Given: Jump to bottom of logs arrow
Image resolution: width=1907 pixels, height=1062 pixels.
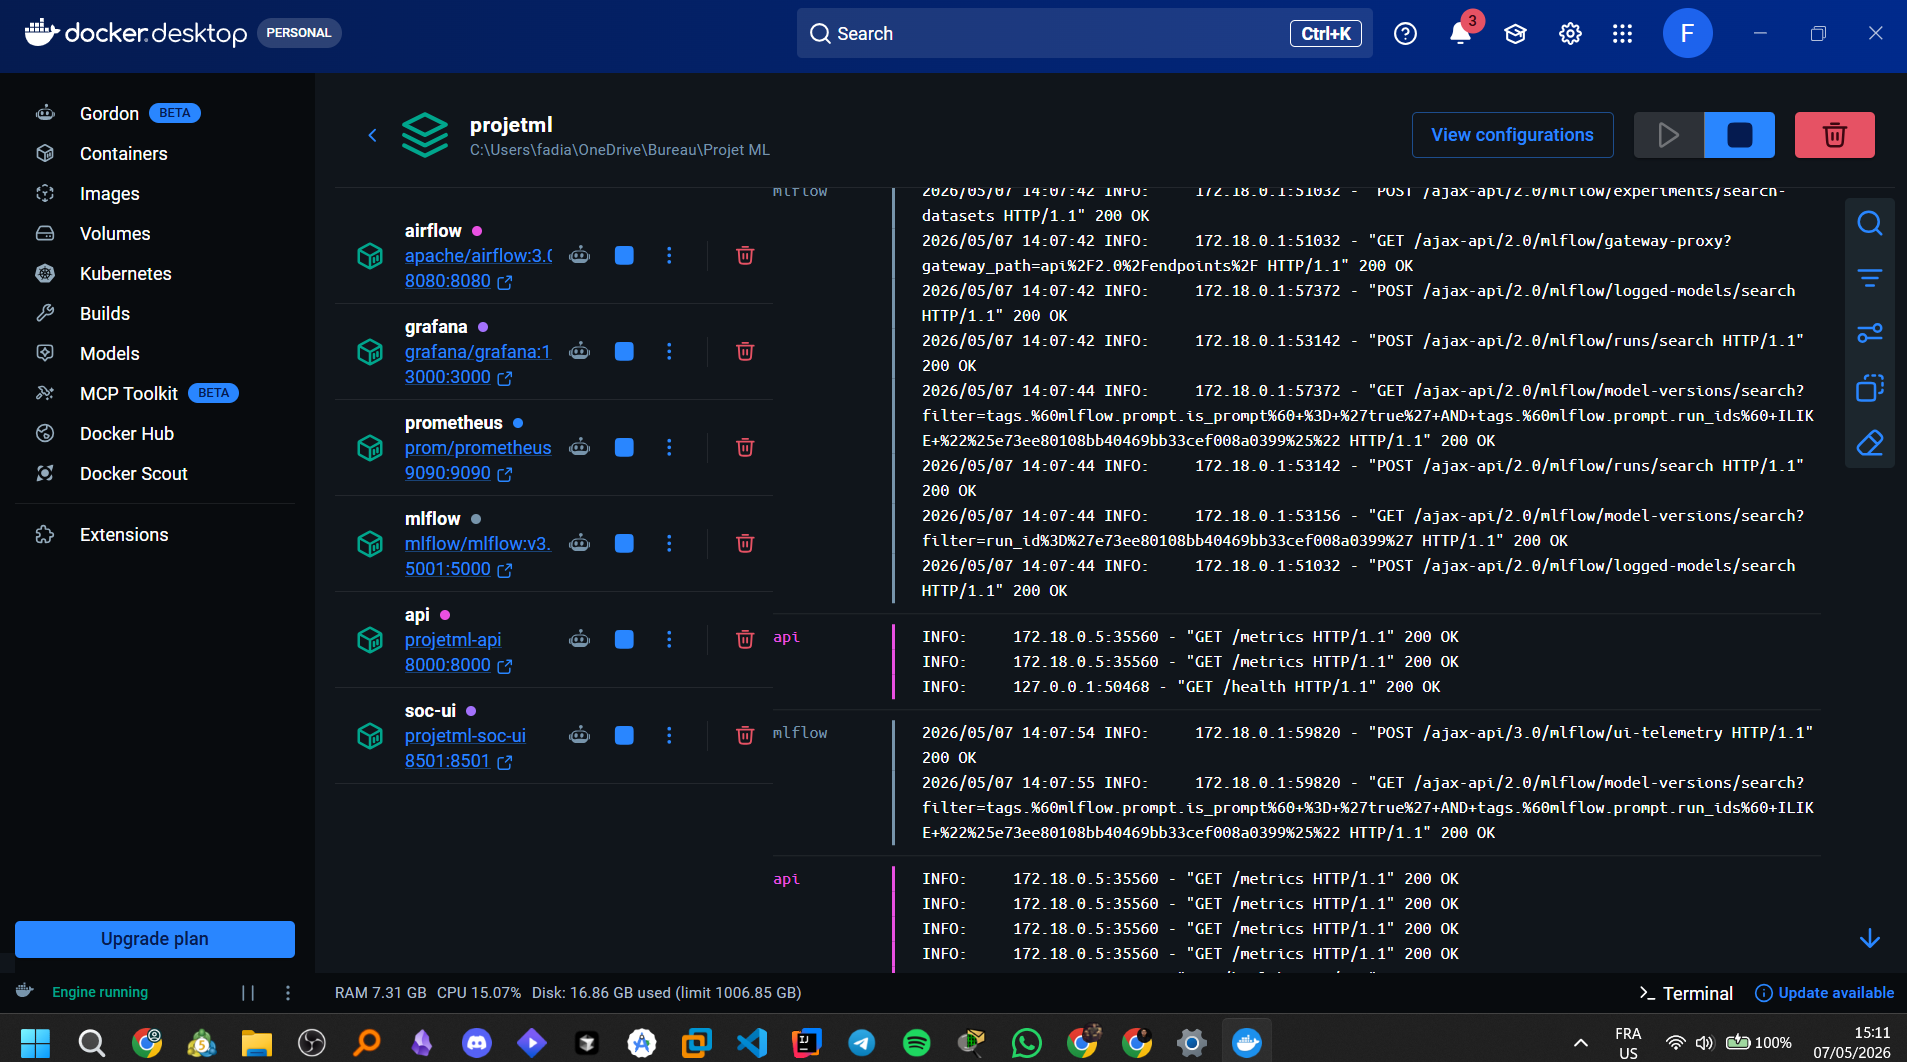Looking at the screenshot, I should tap(1869, 938).
